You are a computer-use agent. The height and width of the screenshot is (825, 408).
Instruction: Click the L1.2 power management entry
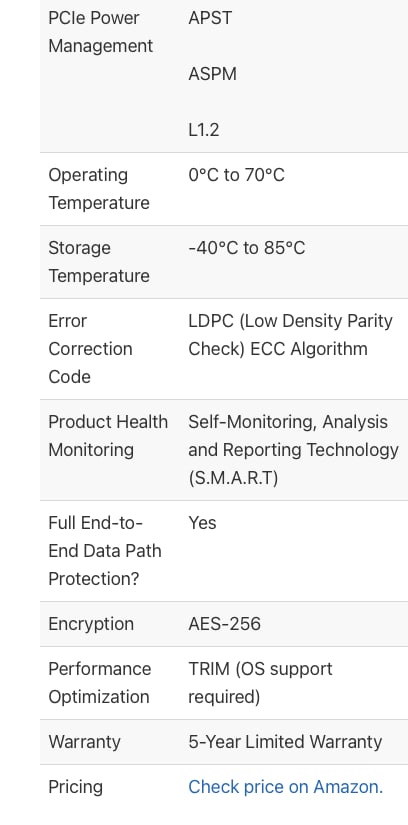click(x=204, y=130)
